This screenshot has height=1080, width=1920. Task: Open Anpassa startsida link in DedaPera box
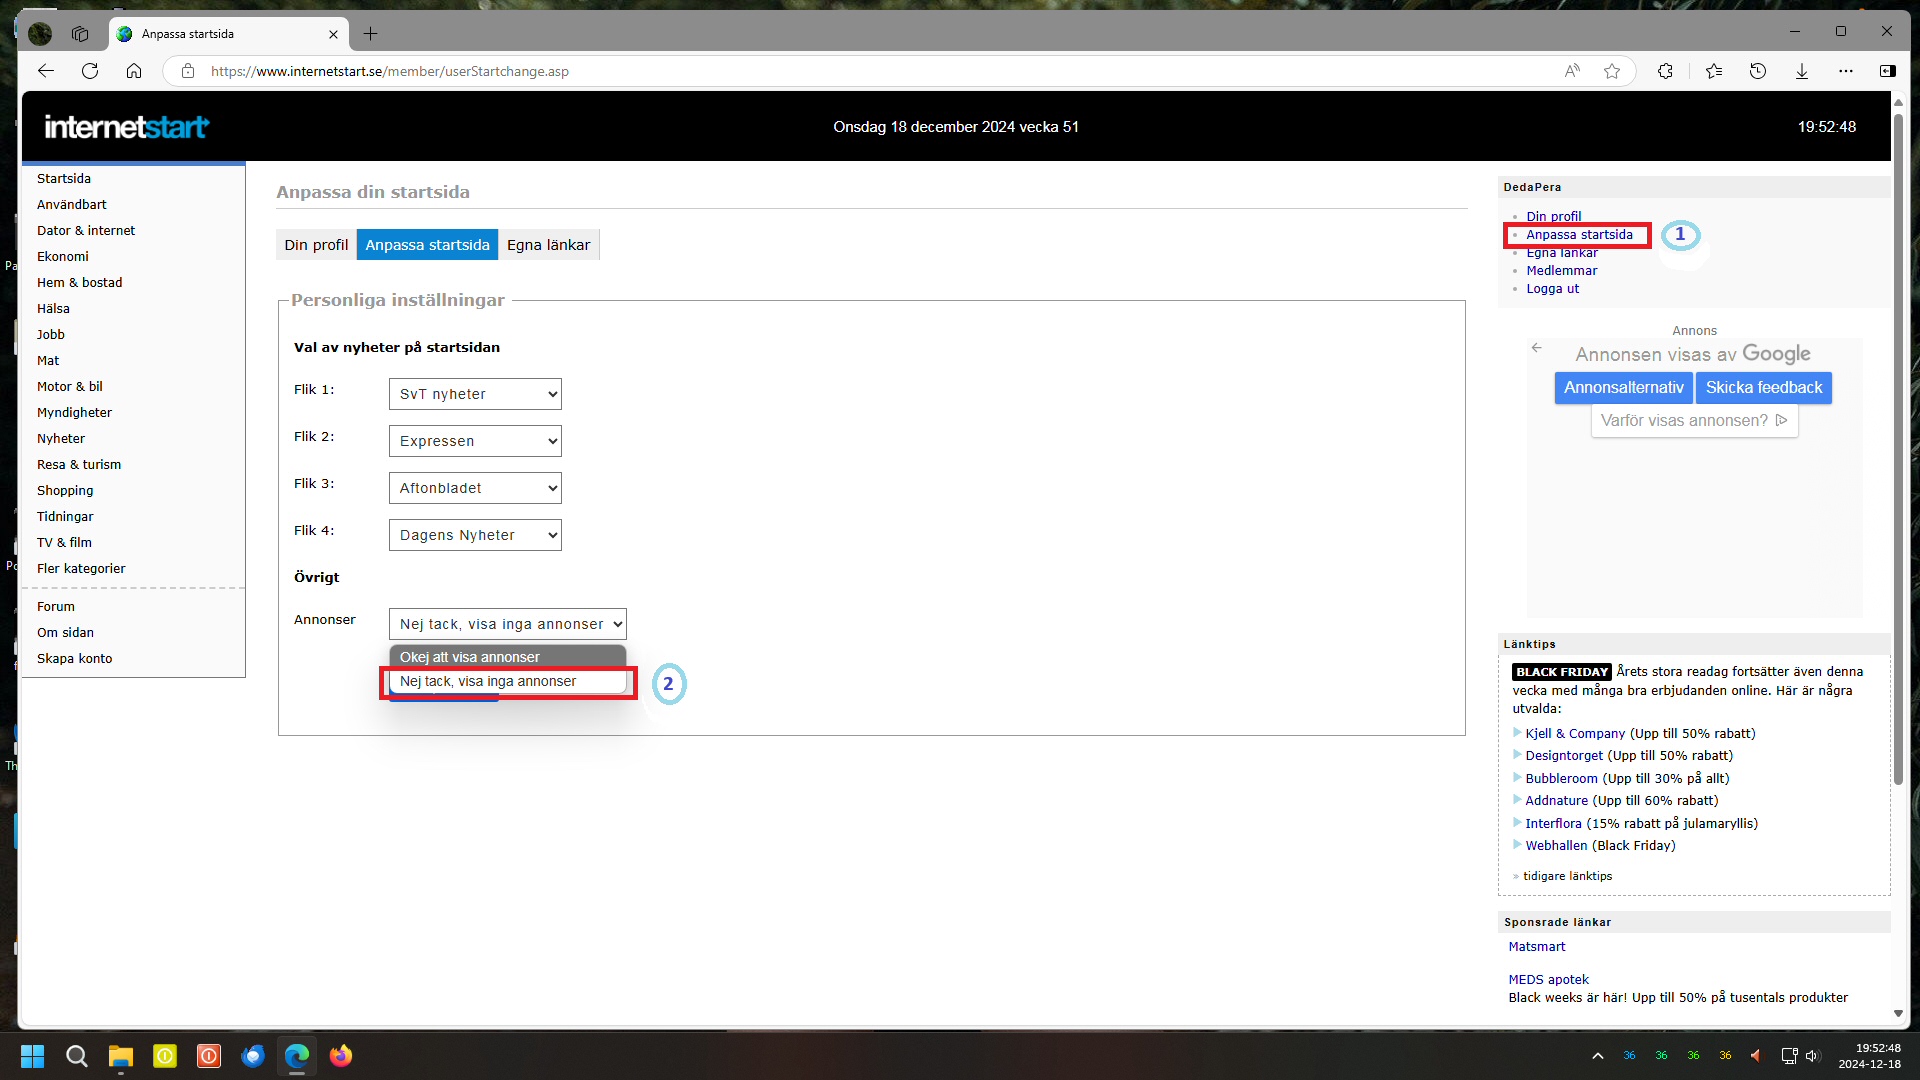[x=1579, y=235]
